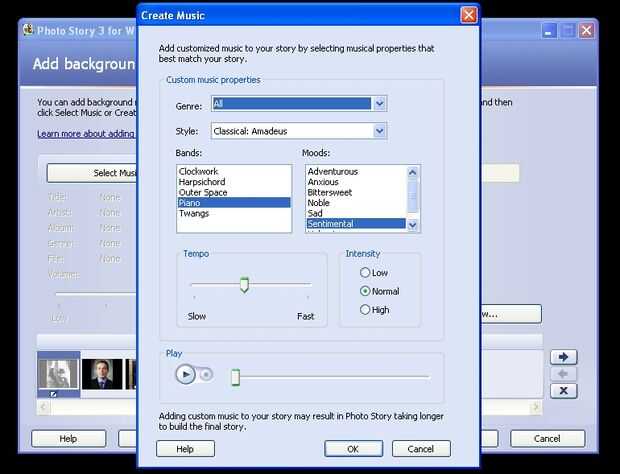Stop the music preview playback
The width and height of the screenshot is (620, 474).
click(206, 374)
